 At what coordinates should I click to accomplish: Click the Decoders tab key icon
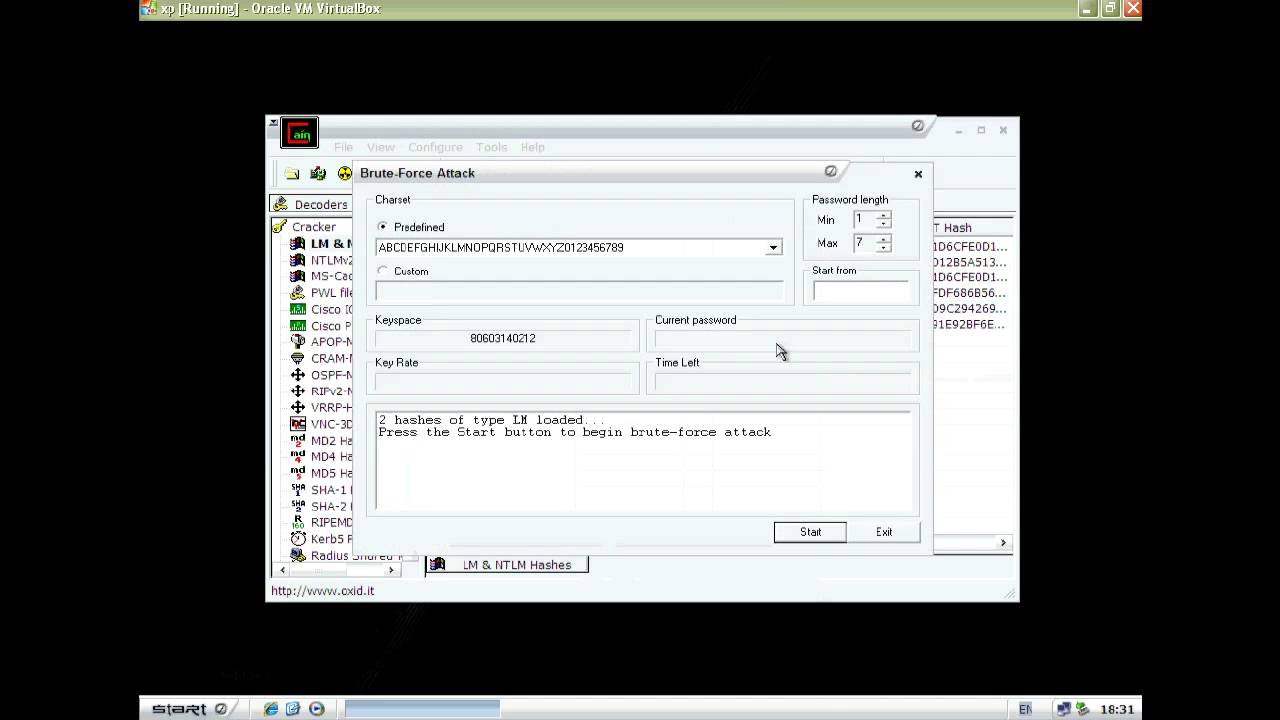281,204
